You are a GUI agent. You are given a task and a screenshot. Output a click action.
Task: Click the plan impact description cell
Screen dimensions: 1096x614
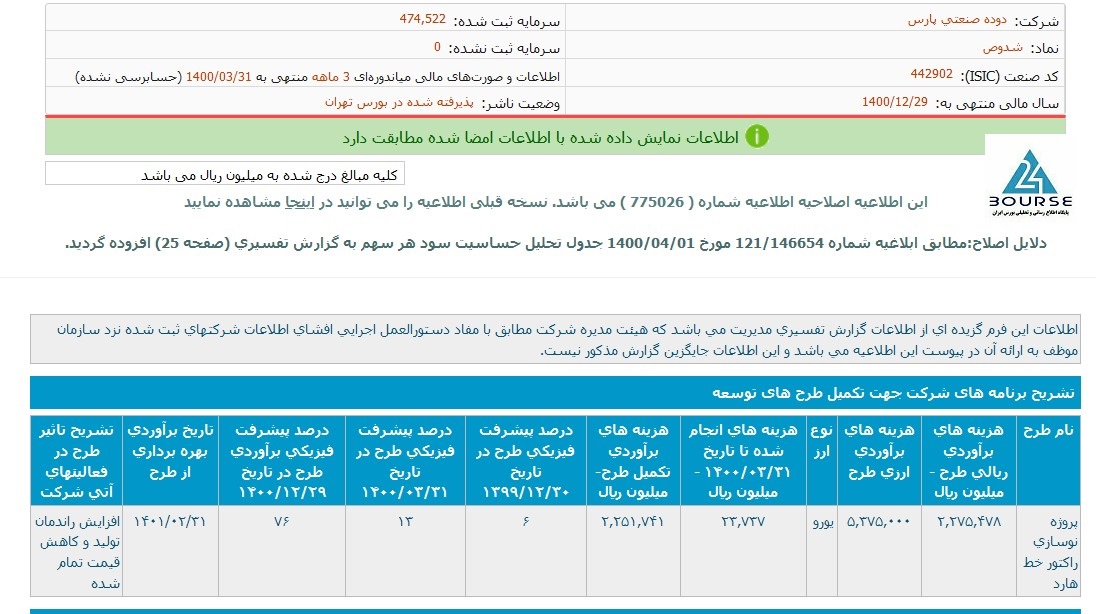(77, 552)
